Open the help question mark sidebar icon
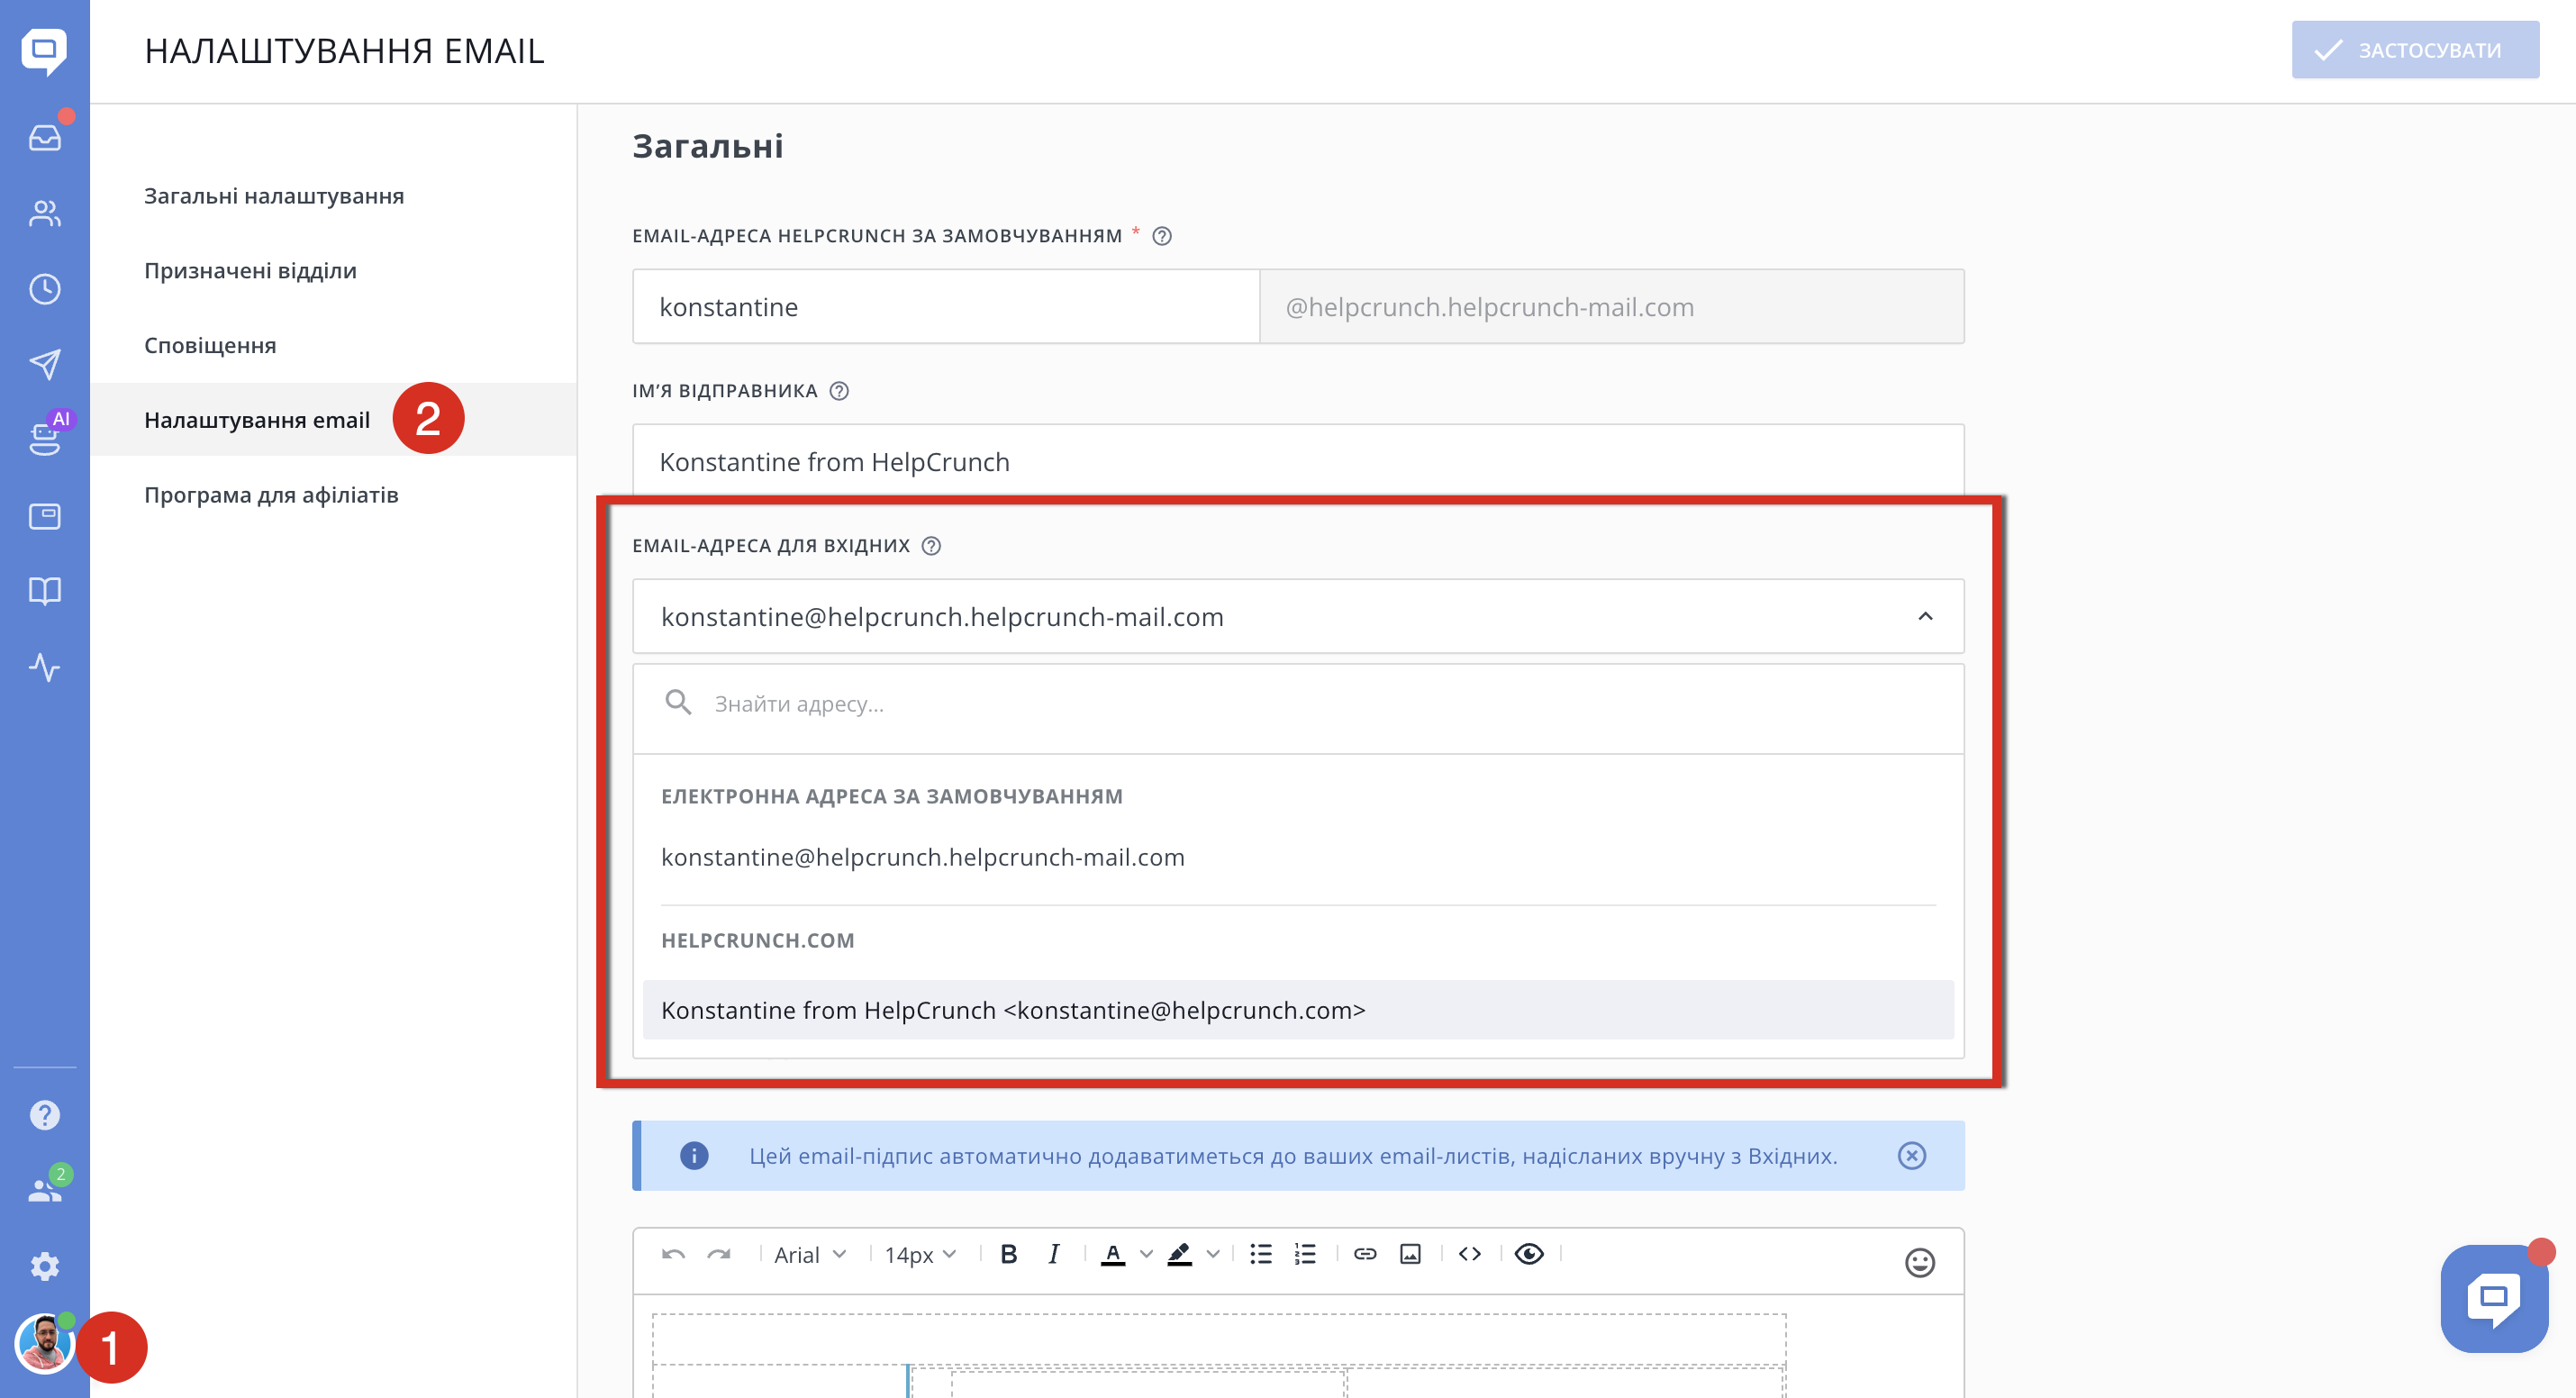The height and width of the screenshot is (1398, 2576). click(45, 1115)
